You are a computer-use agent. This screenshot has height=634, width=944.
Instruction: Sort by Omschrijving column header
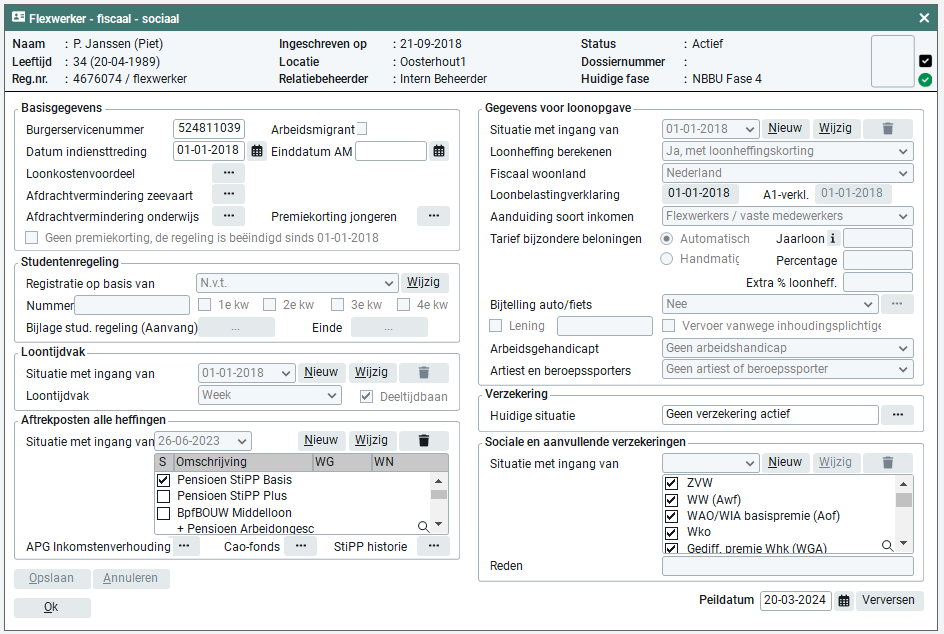243,462
